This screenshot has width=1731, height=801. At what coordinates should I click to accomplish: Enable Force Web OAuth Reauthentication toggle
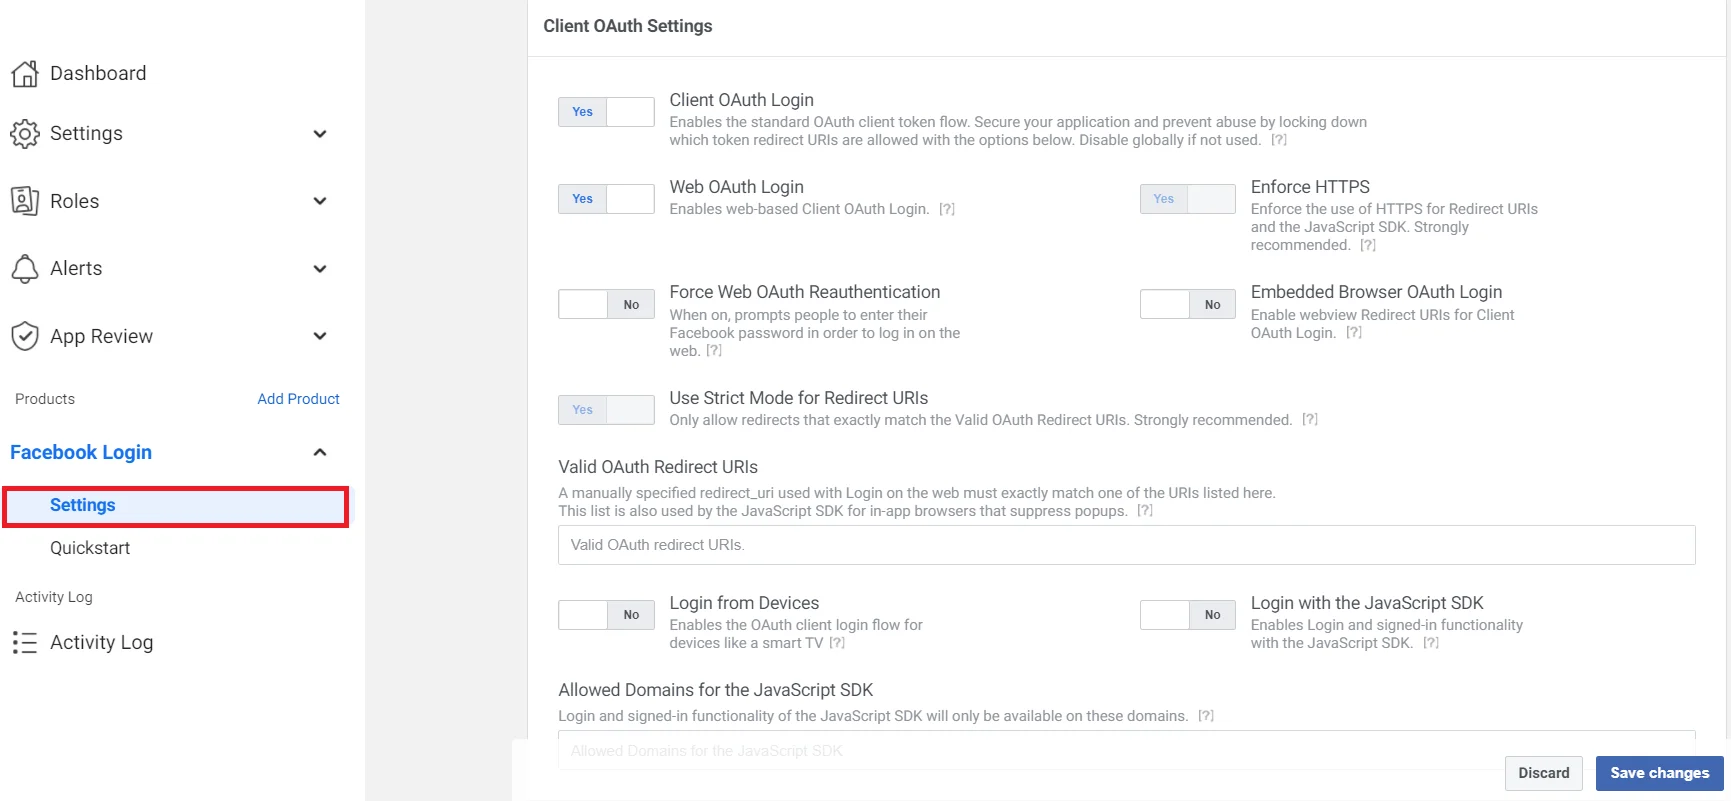[606, 304]
